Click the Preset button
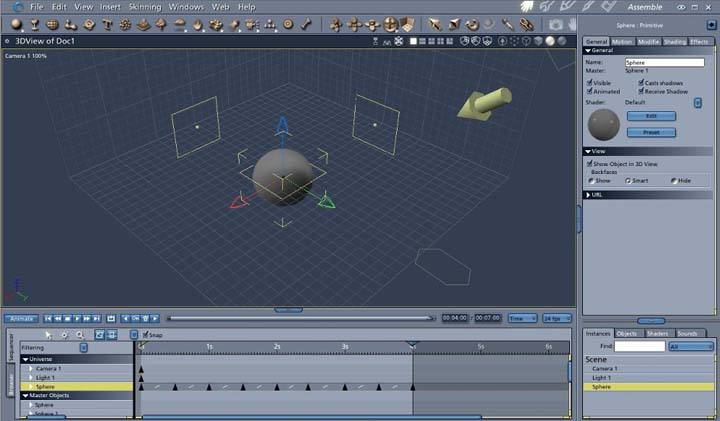 [650, 132]
